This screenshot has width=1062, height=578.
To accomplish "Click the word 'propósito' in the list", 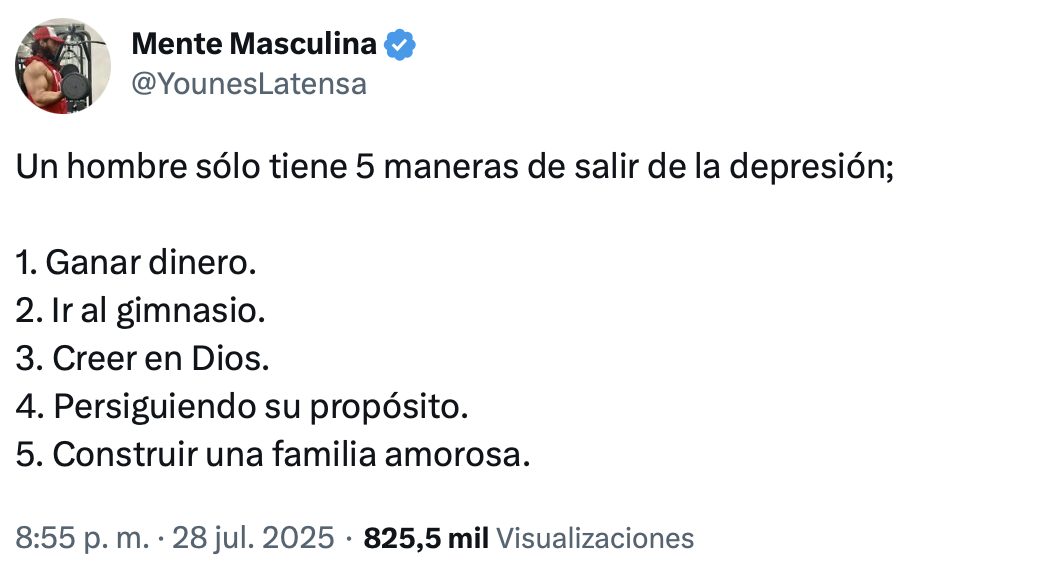I will (385, 407).
